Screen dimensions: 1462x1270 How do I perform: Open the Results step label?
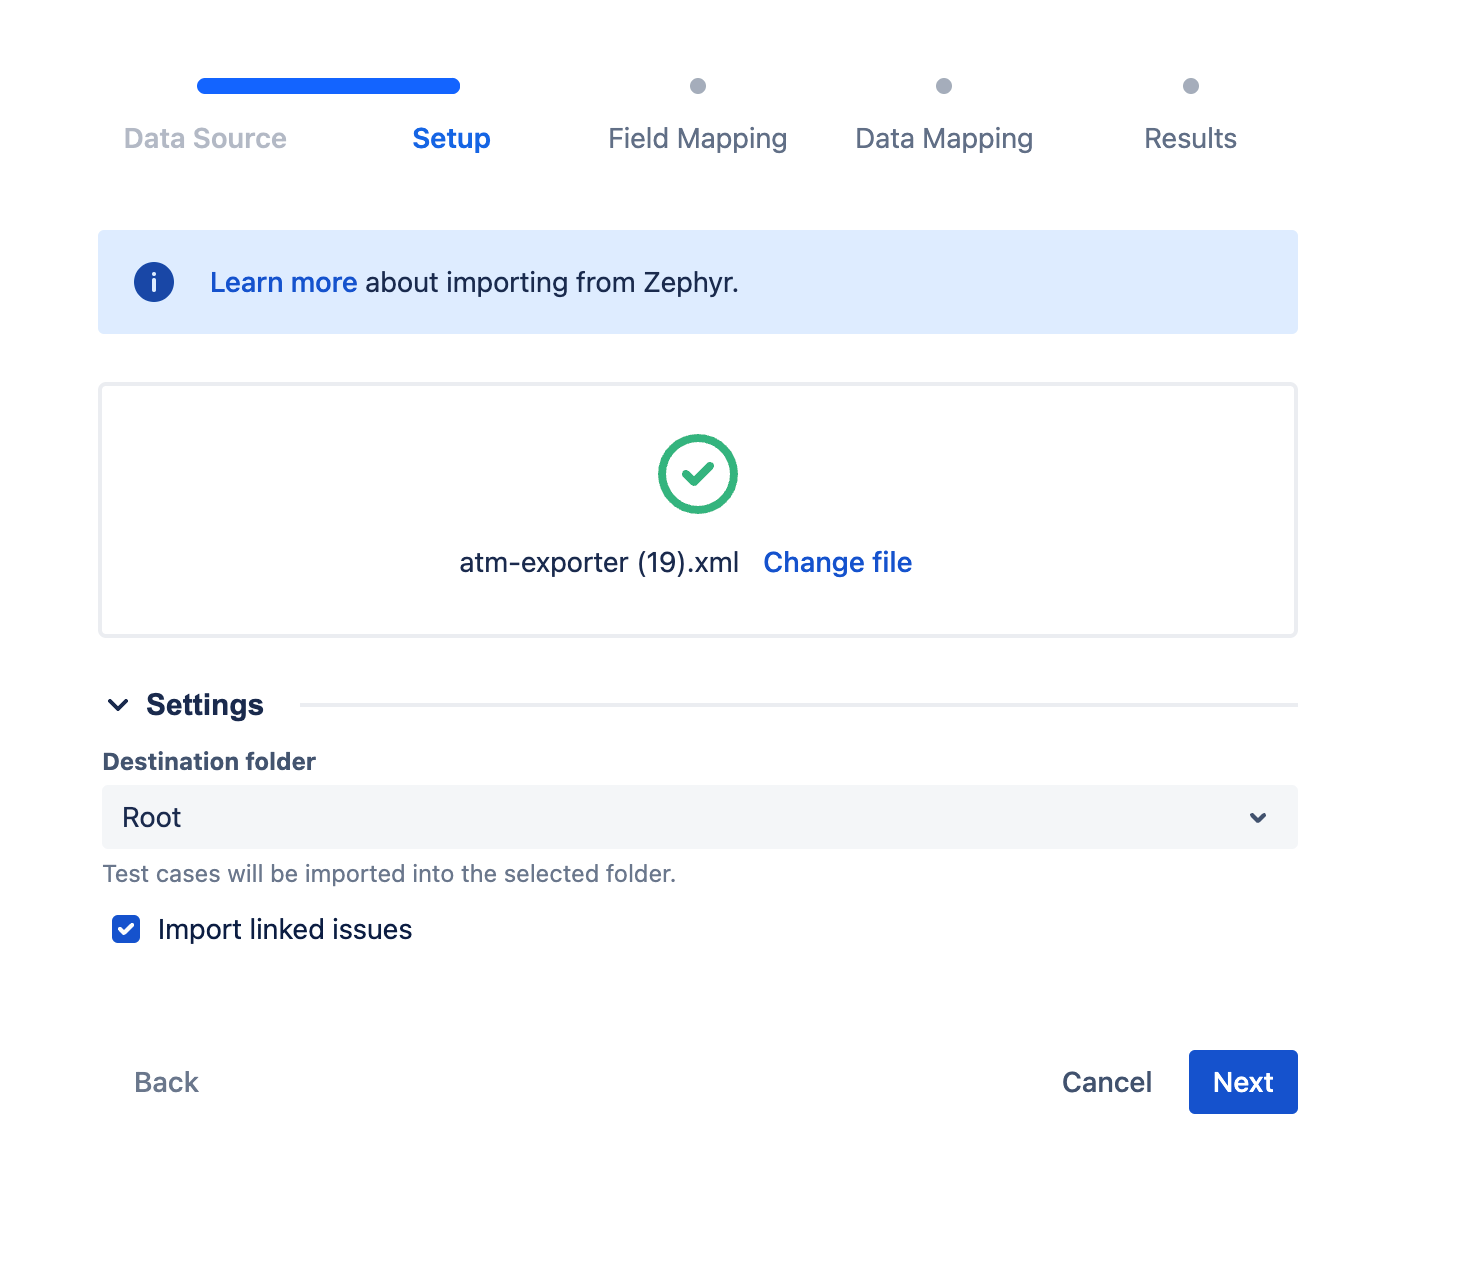click(x=1190, y=138)
